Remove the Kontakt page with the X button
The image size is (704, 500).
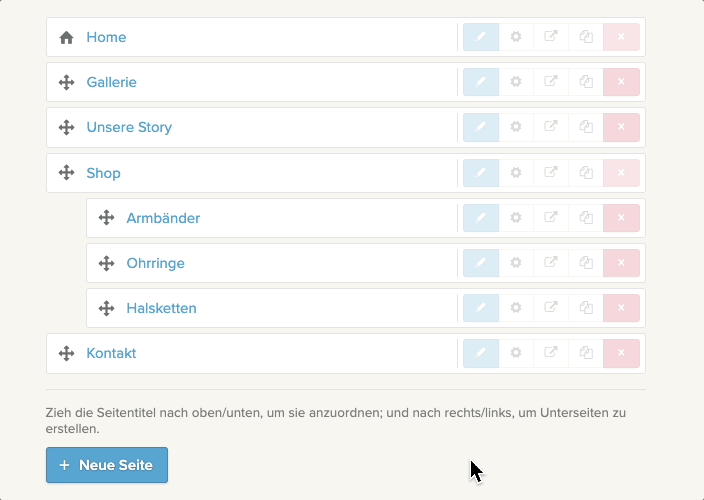621,353
